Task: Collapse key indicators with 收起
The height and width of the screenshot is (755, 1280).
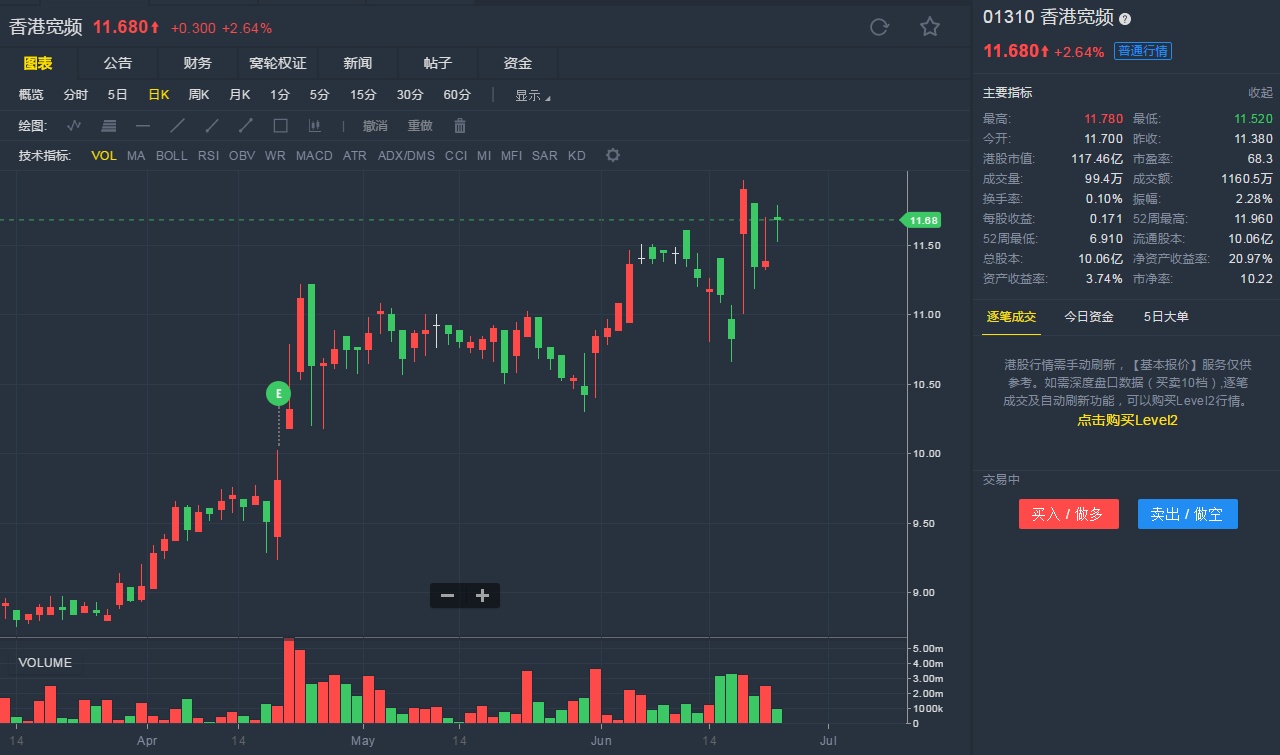Action: pos(1260,93)
